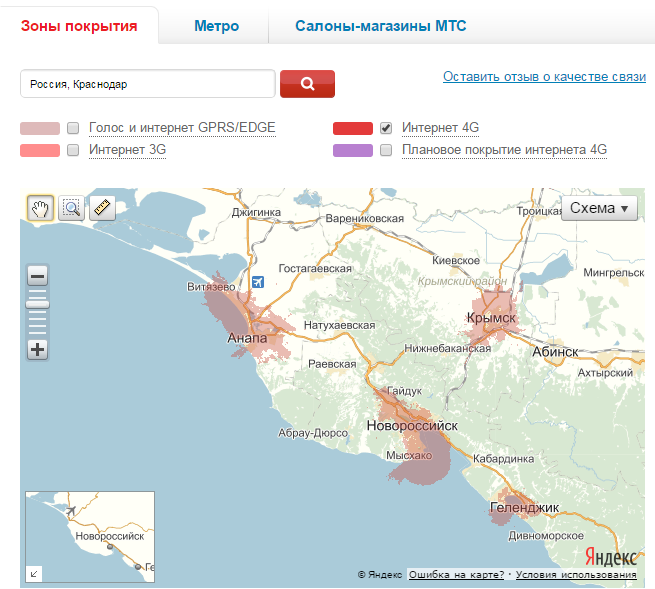The height and width of the screenshot is (589, 655).
Task: Enable the Интернет 3G checkbox
Action: 73,150
